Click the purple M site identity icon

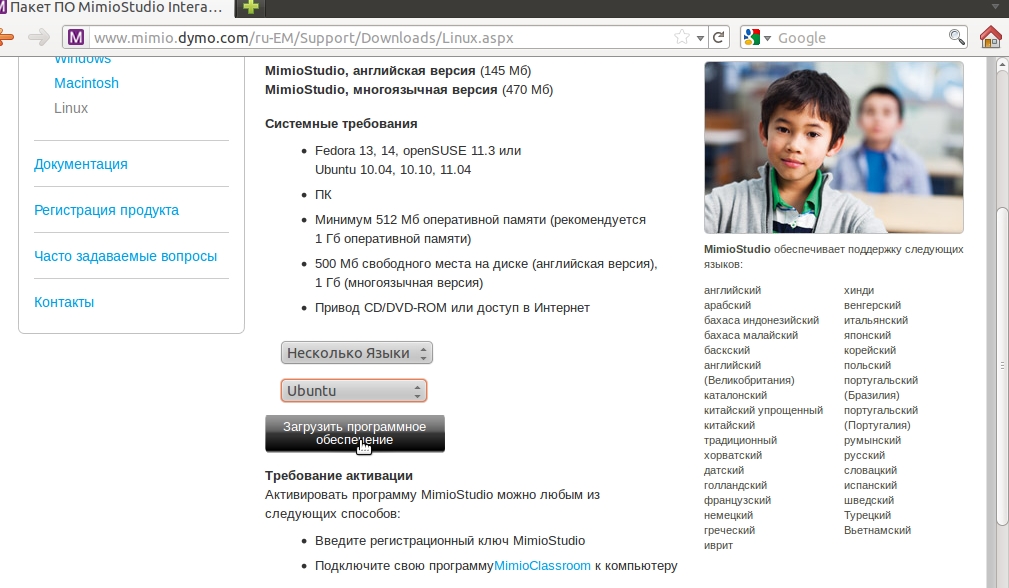click(76, 37)
